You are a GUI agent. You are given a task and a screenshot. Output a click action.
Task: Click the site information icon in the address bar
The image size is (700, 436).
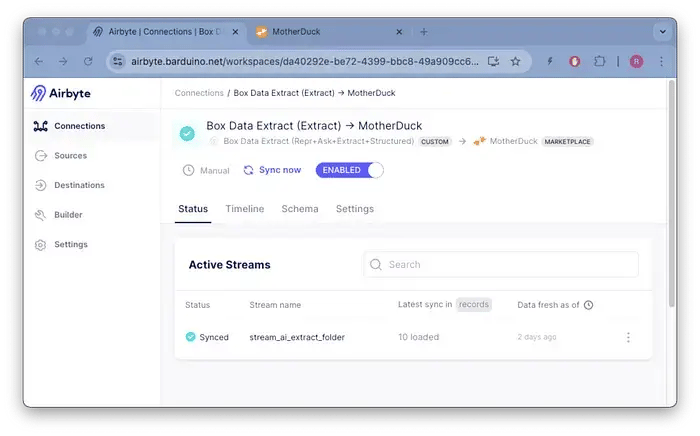[118, 61]
